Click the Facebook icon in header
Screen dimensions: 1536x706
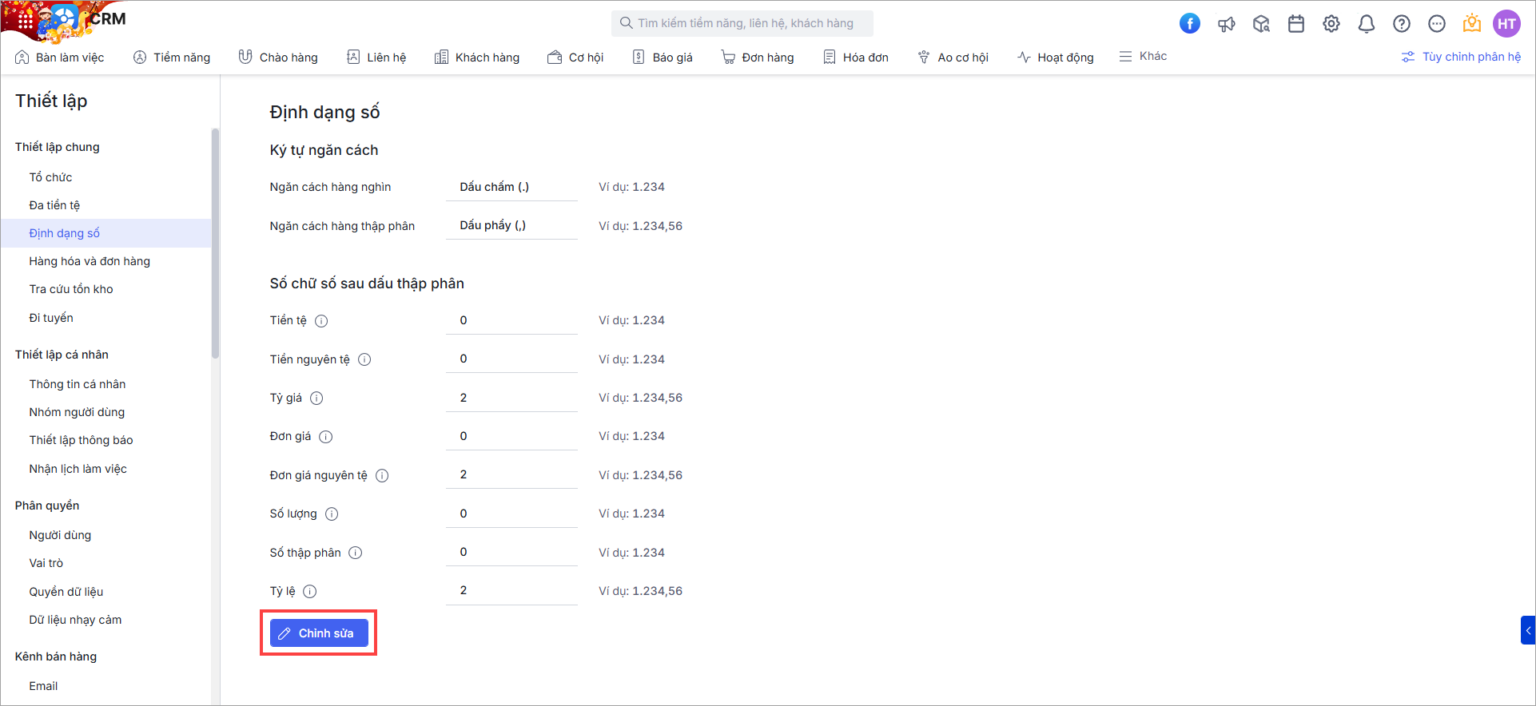pos(1189,23)
